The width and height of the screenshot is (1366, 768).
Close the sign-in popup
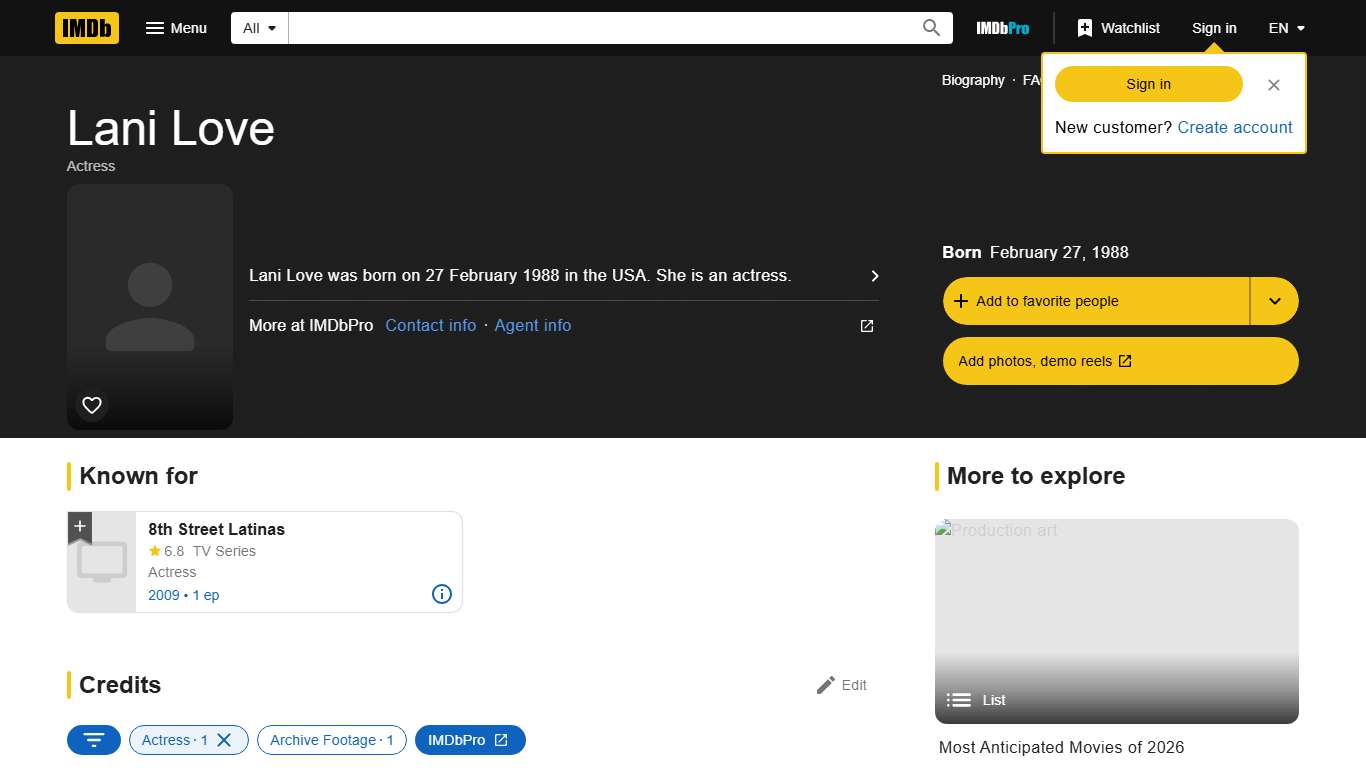coord(1273,85)
